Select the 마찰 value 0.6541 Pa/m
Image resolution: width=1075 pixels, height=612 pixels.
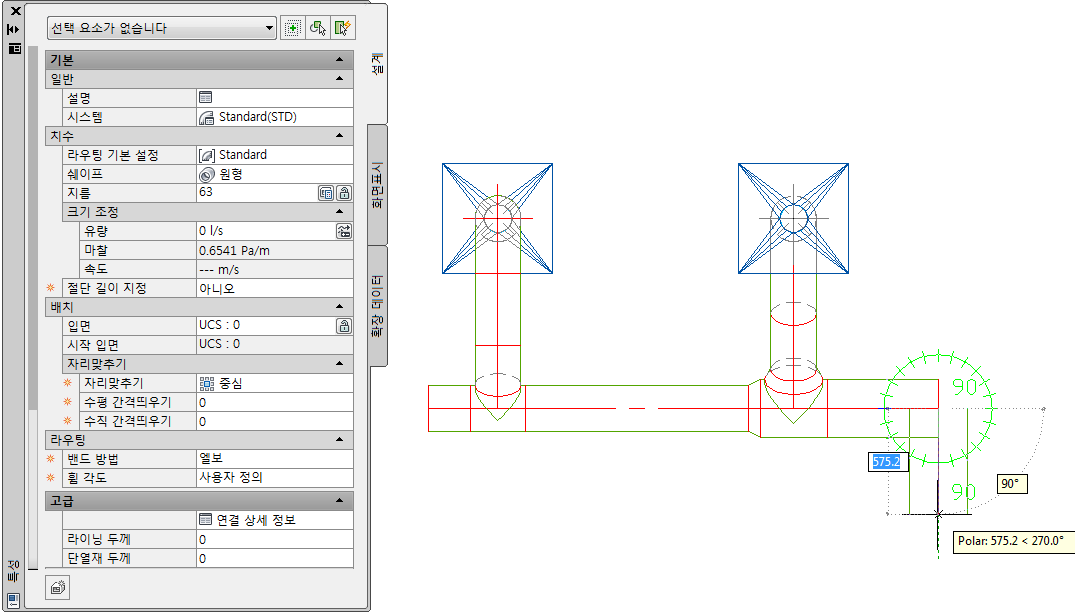coord(275,250)
